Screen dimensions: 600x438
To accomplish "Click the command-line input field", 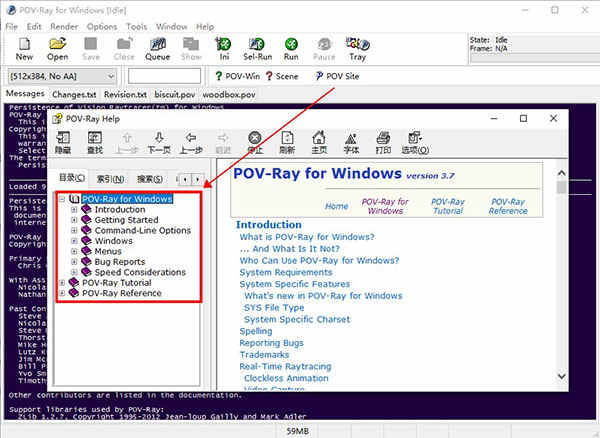I will point(164,76).
